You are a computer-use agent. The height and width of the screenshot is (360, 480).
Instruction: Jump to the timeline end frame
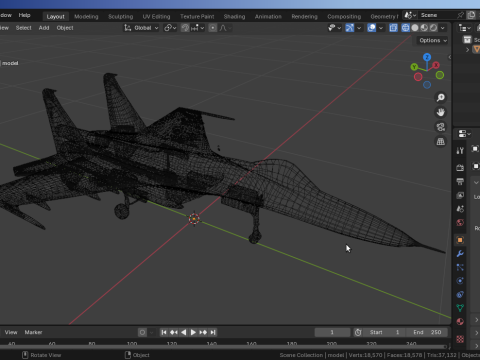[213, 332]
